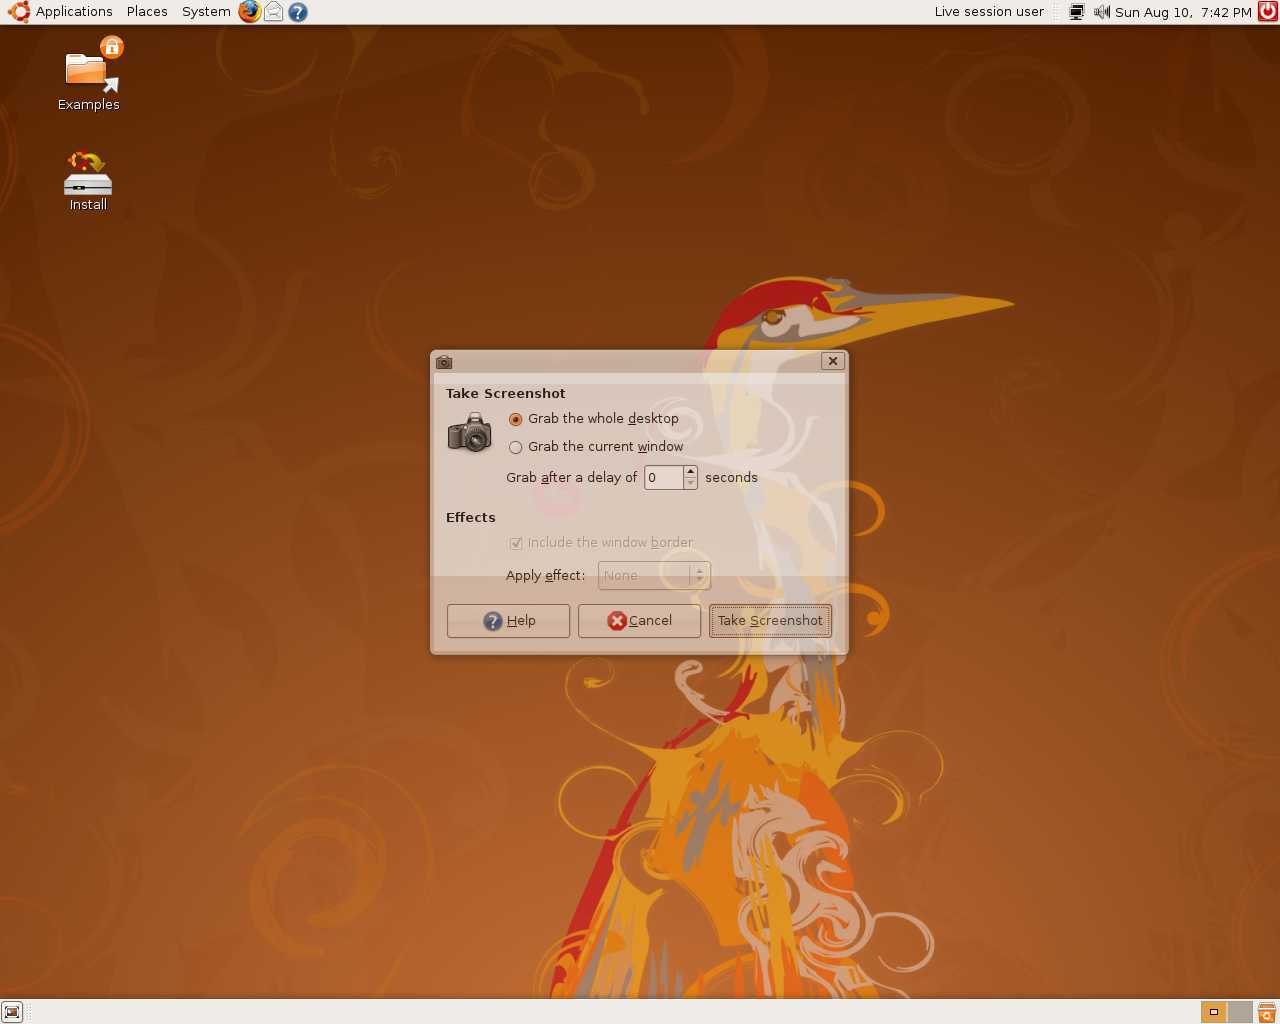Screen dimensions: 1280x1024
Task: Click the Show Desktop icon in the bottom-left
Action: click(x=12, y=1012)
